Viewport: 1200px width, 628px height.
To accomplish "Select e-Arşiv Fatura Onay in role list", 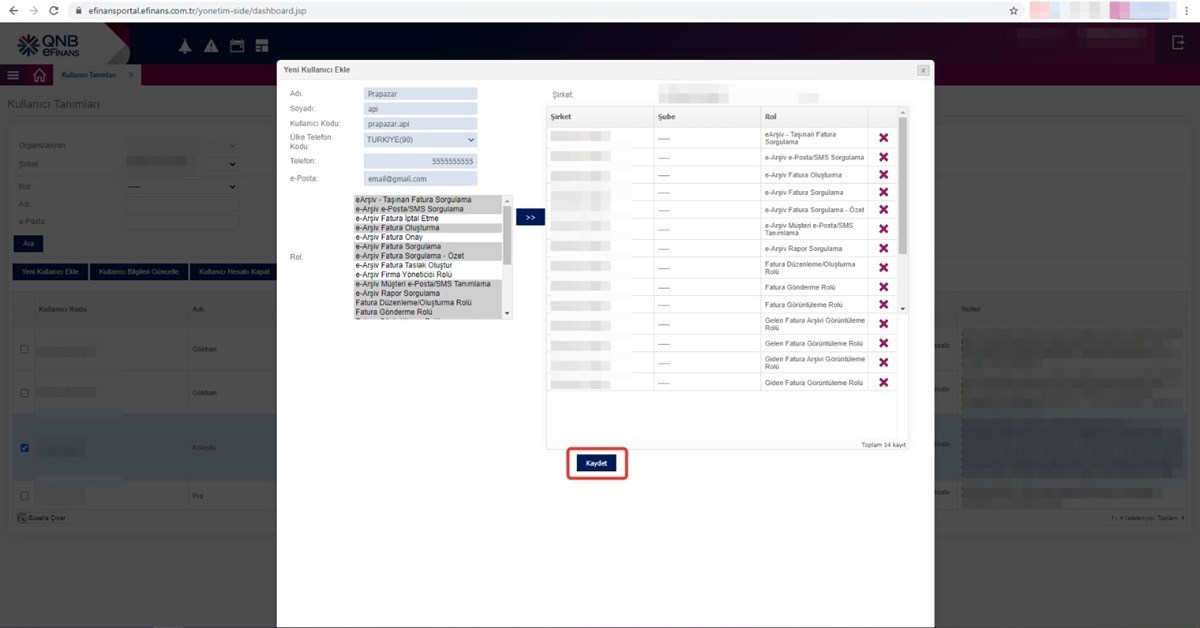I will [x=428, y=237].
